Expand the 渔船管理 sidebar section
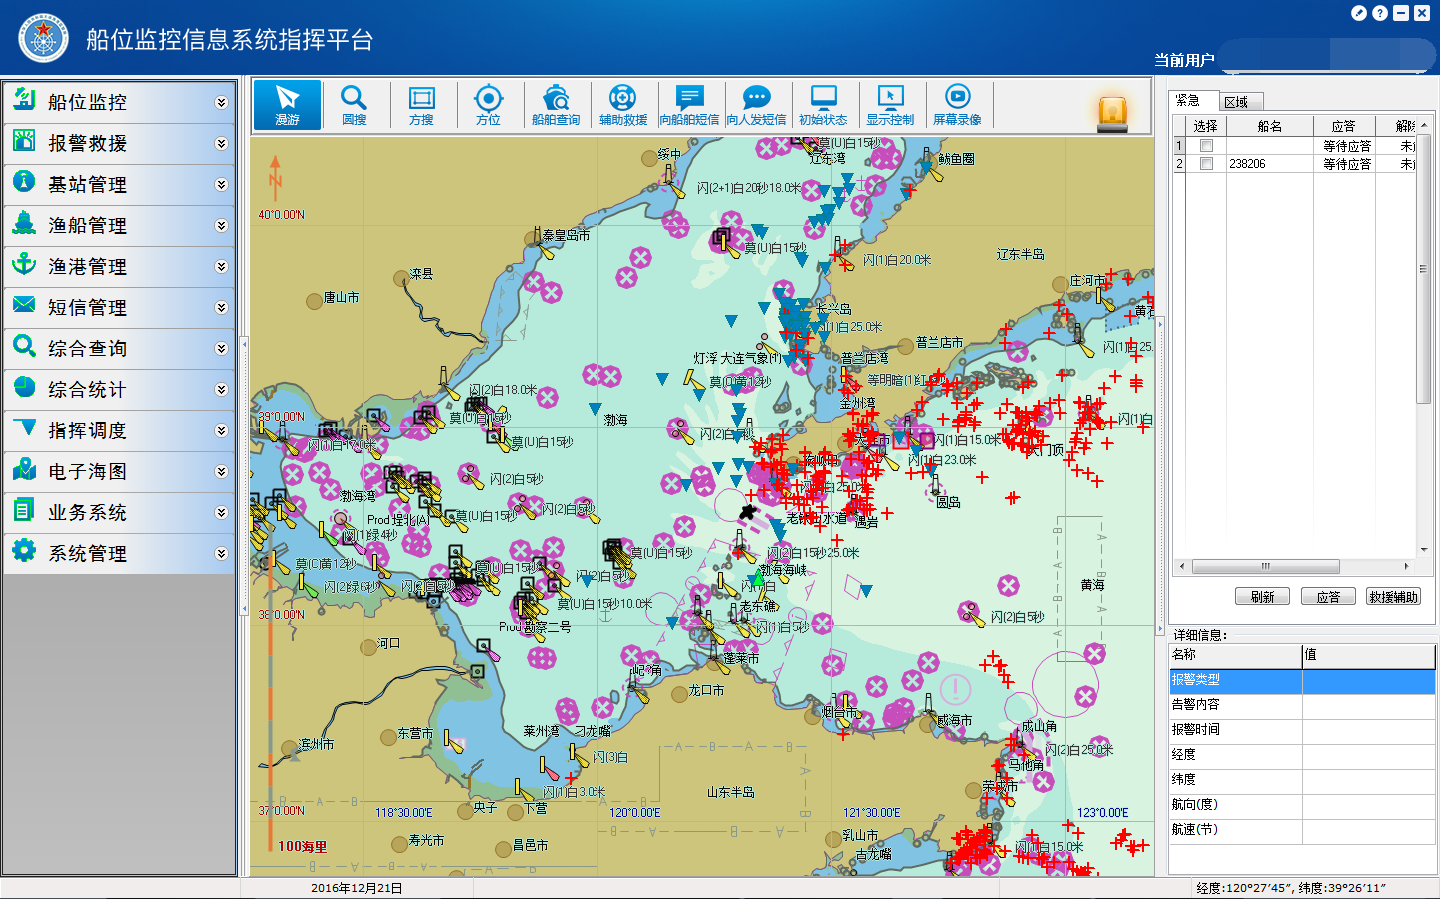This screenshot has height=899, width=1440. click(221, 225)
